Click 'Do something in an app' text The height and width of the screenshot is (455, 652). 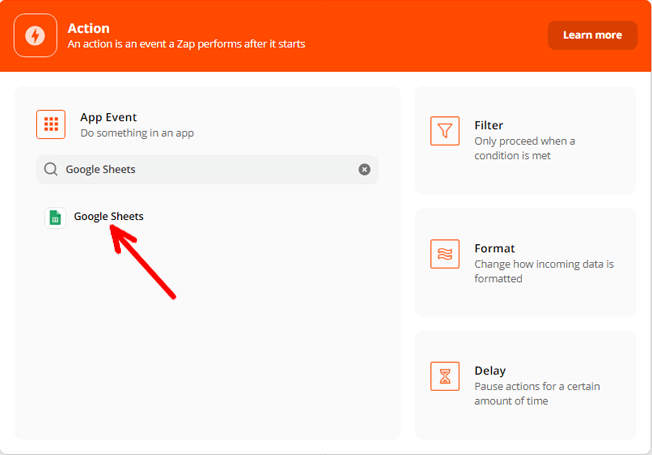137,133
